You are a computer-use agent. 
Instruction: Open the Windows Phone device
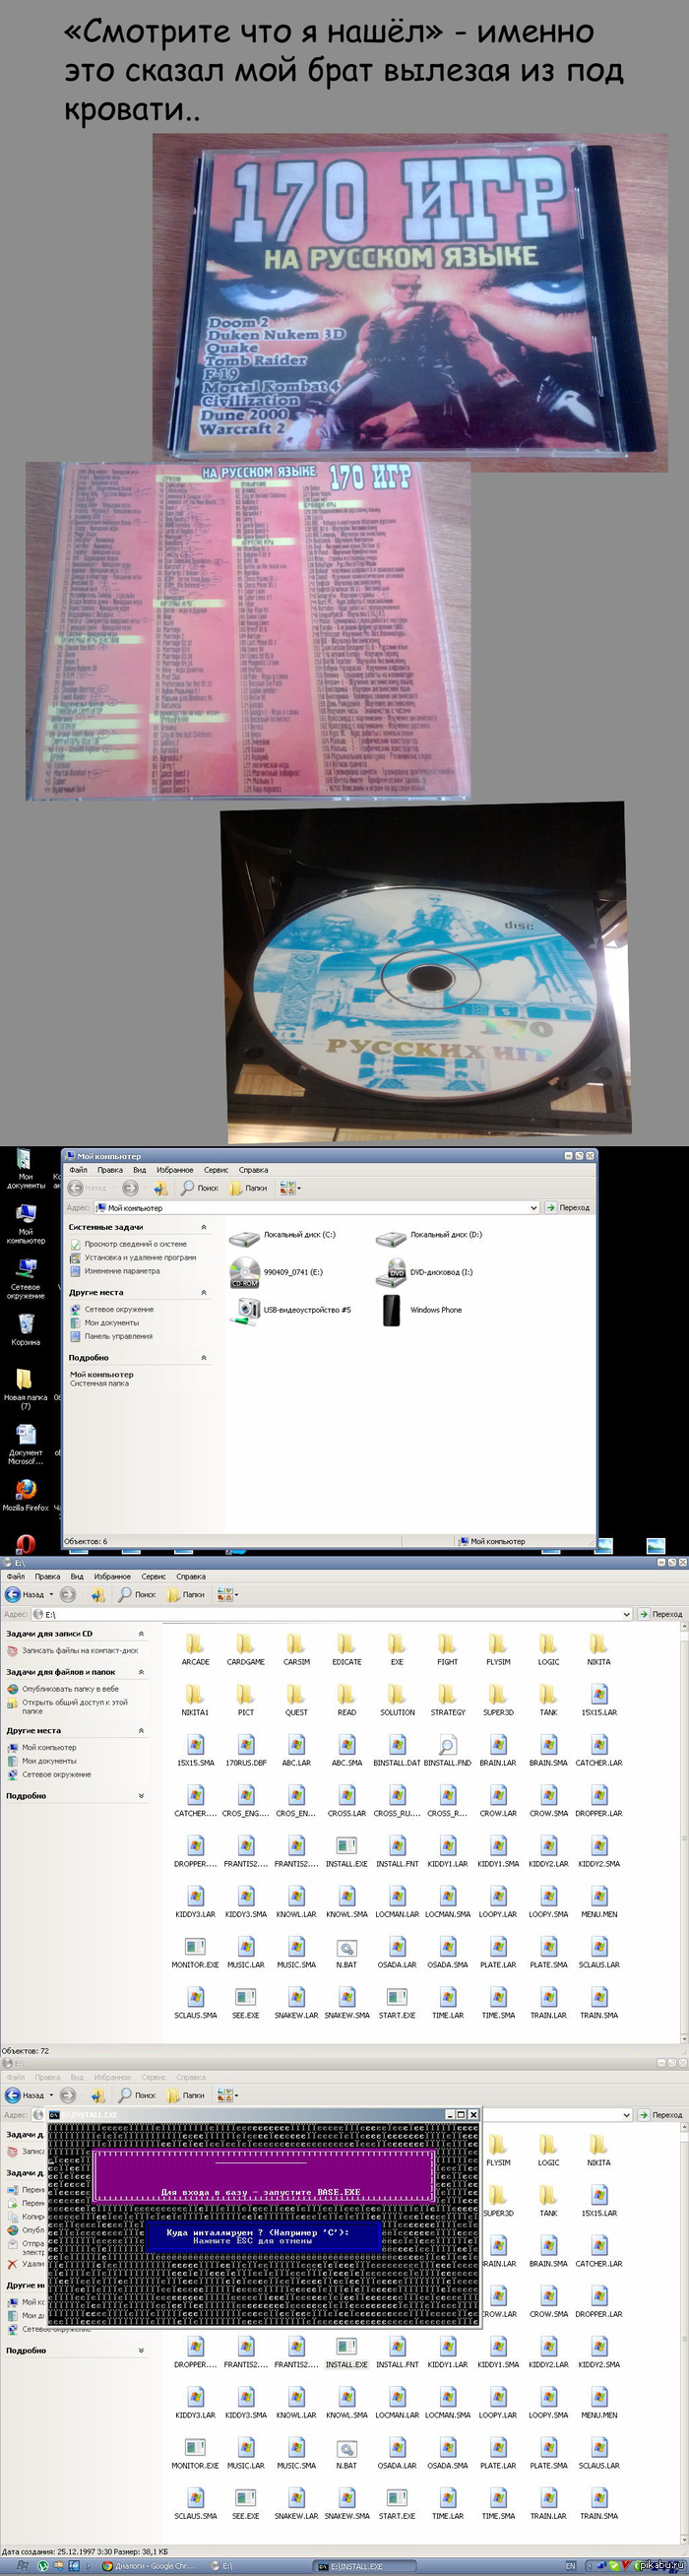pyautogui.click(x=392, y=1310)
